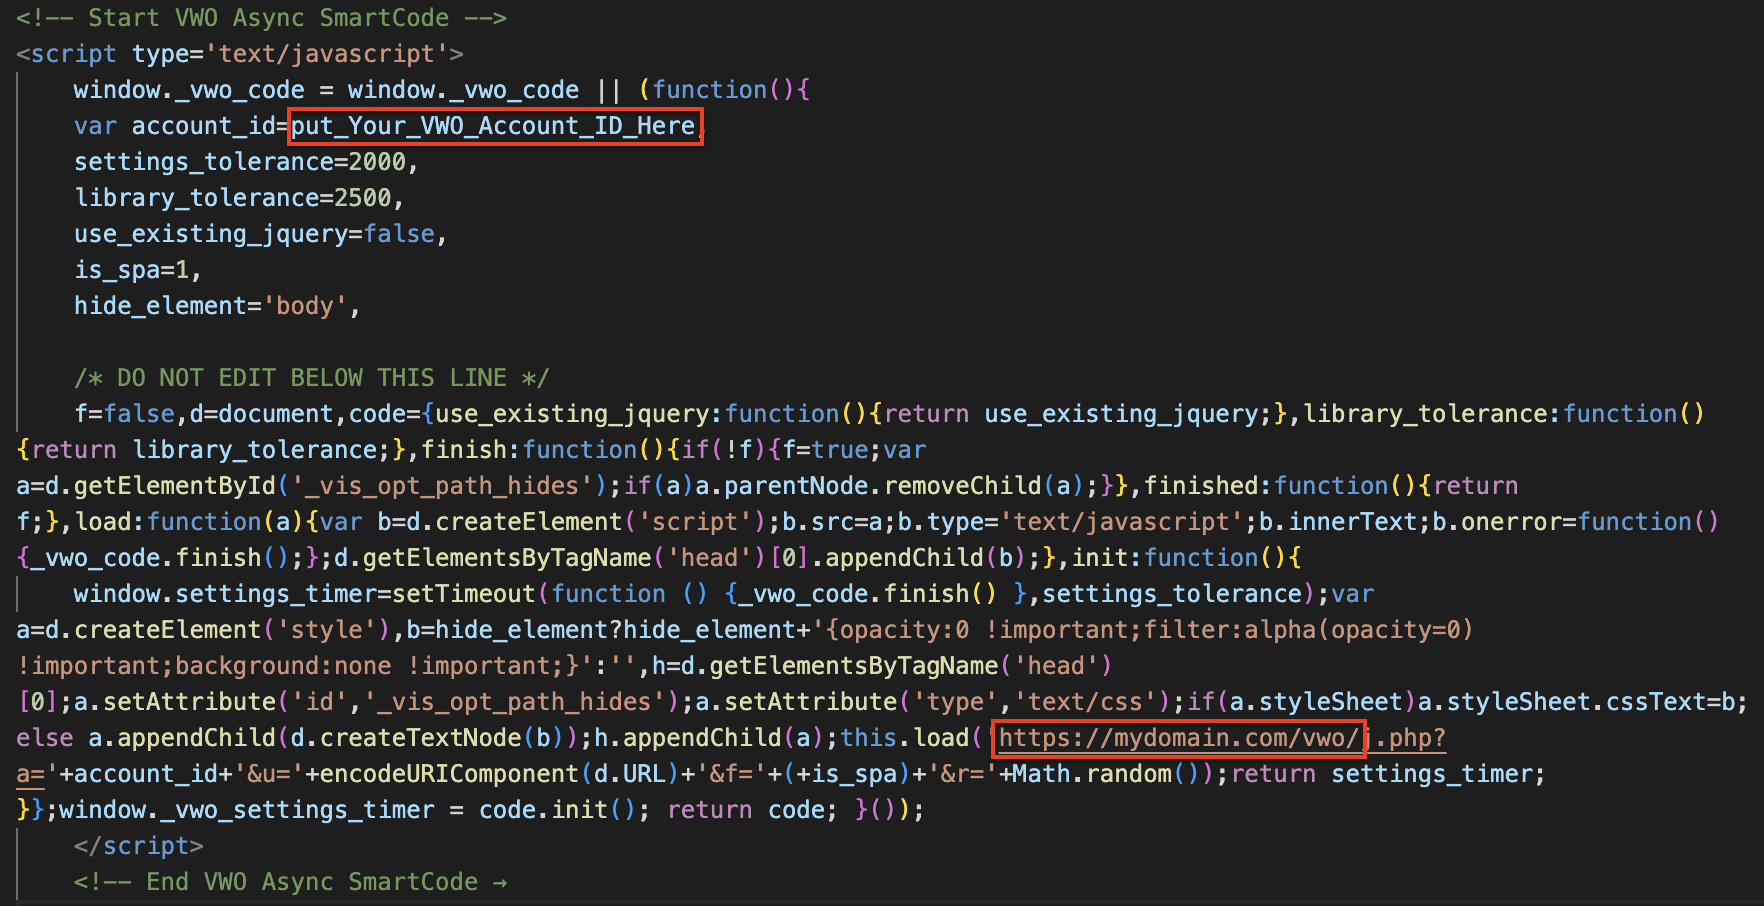Click the hide_element='body' line
Image resolution: width=1764 pixels, height=906 pixels.
click(217, 306)
